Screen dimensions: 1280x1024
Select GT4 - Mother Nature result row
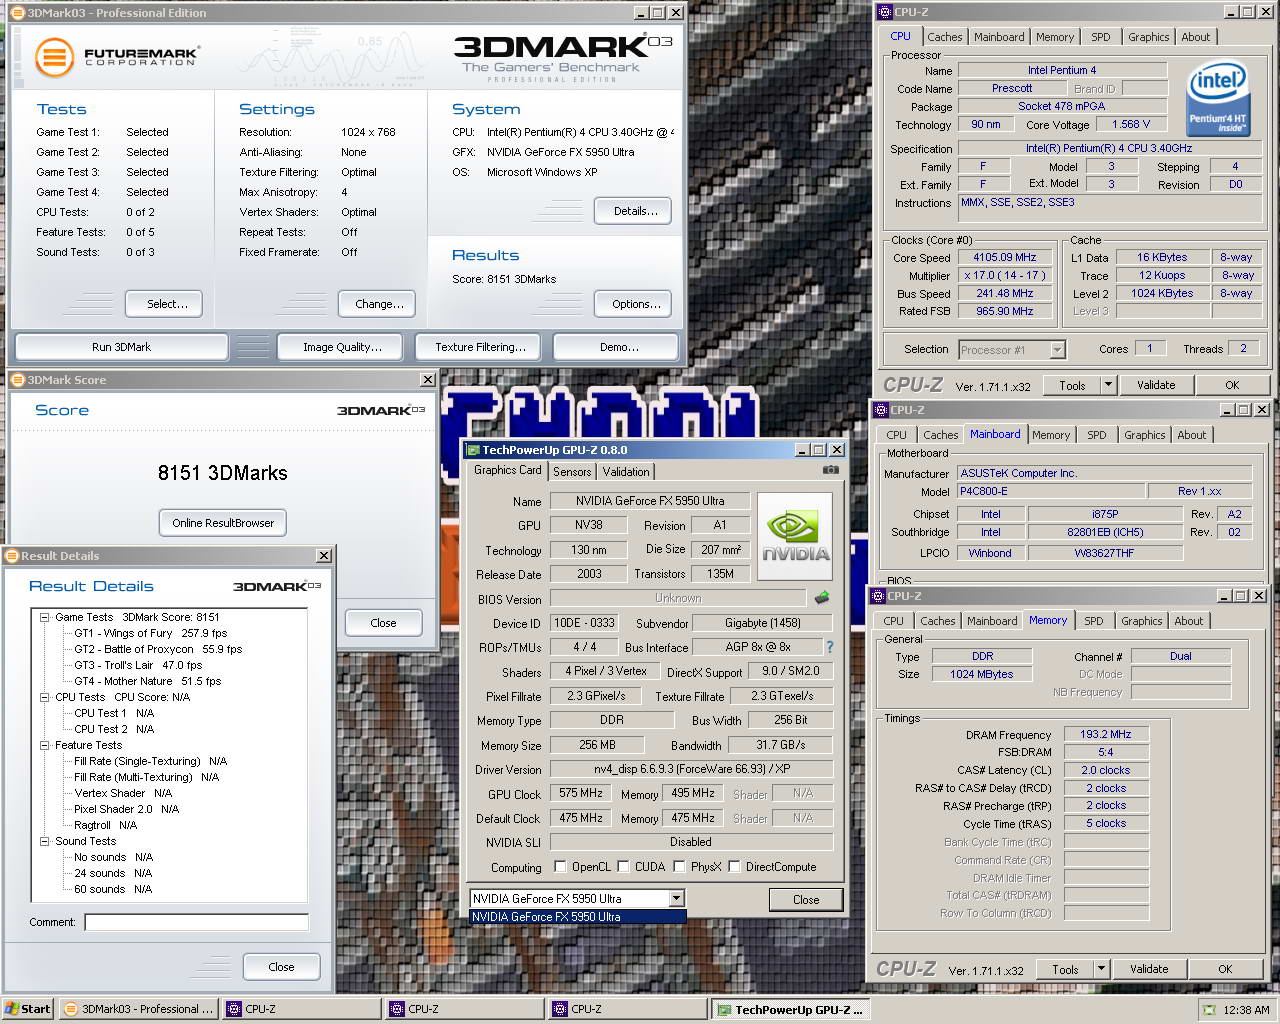pos(147,681)
